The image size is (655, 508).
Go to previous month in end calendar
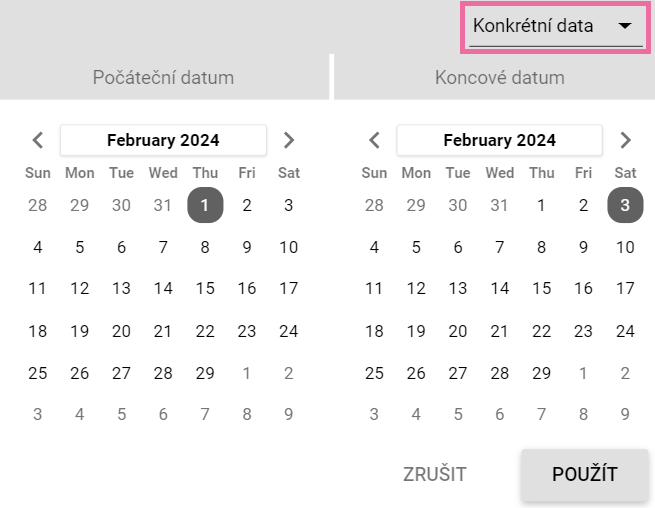375,140
